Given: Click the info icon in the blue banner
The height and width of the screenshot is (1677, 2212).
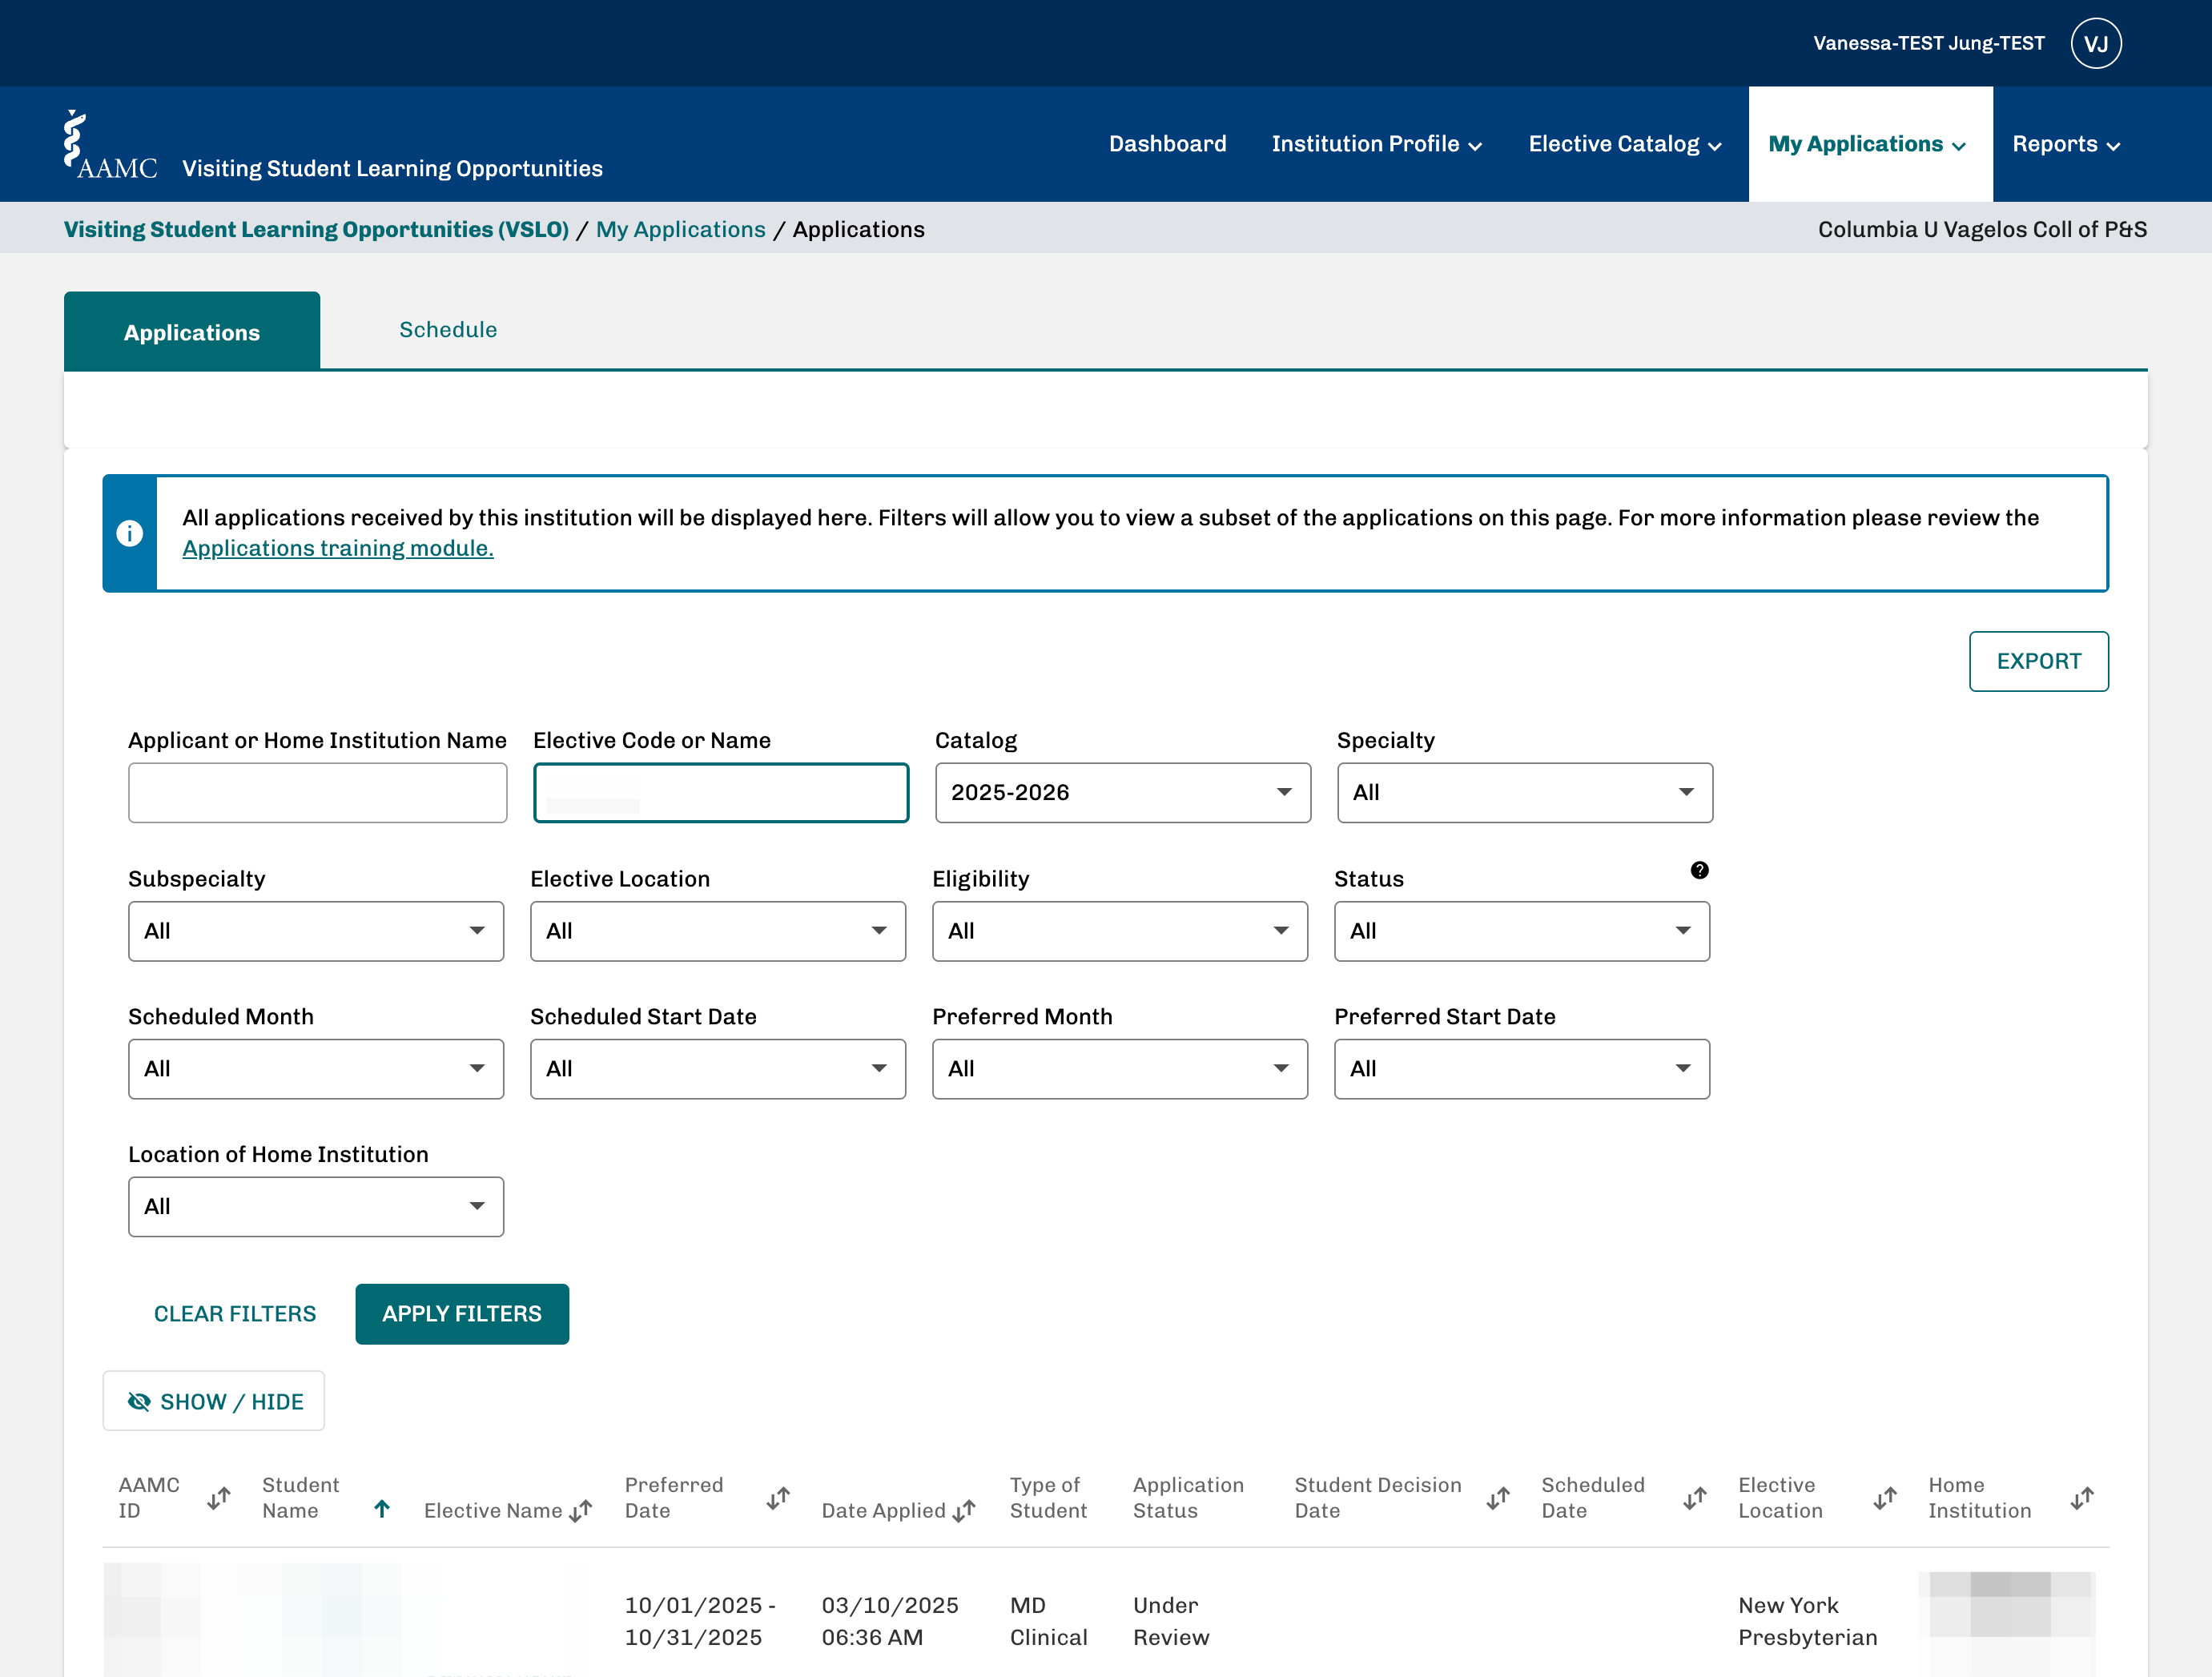Looking at the screenshot, I should click(x=130, y=533).
